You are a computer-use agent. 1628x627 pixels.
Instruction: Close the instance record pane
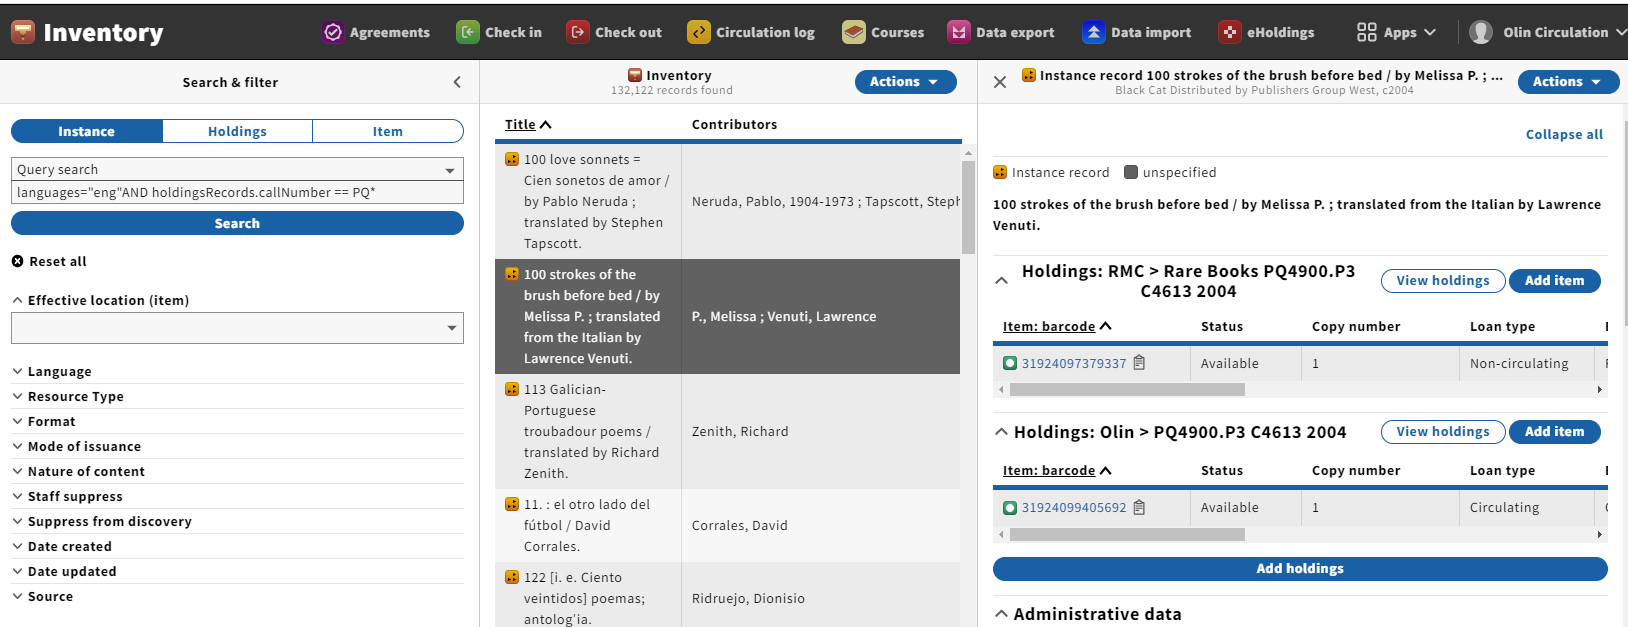[x=1000, y=82]
